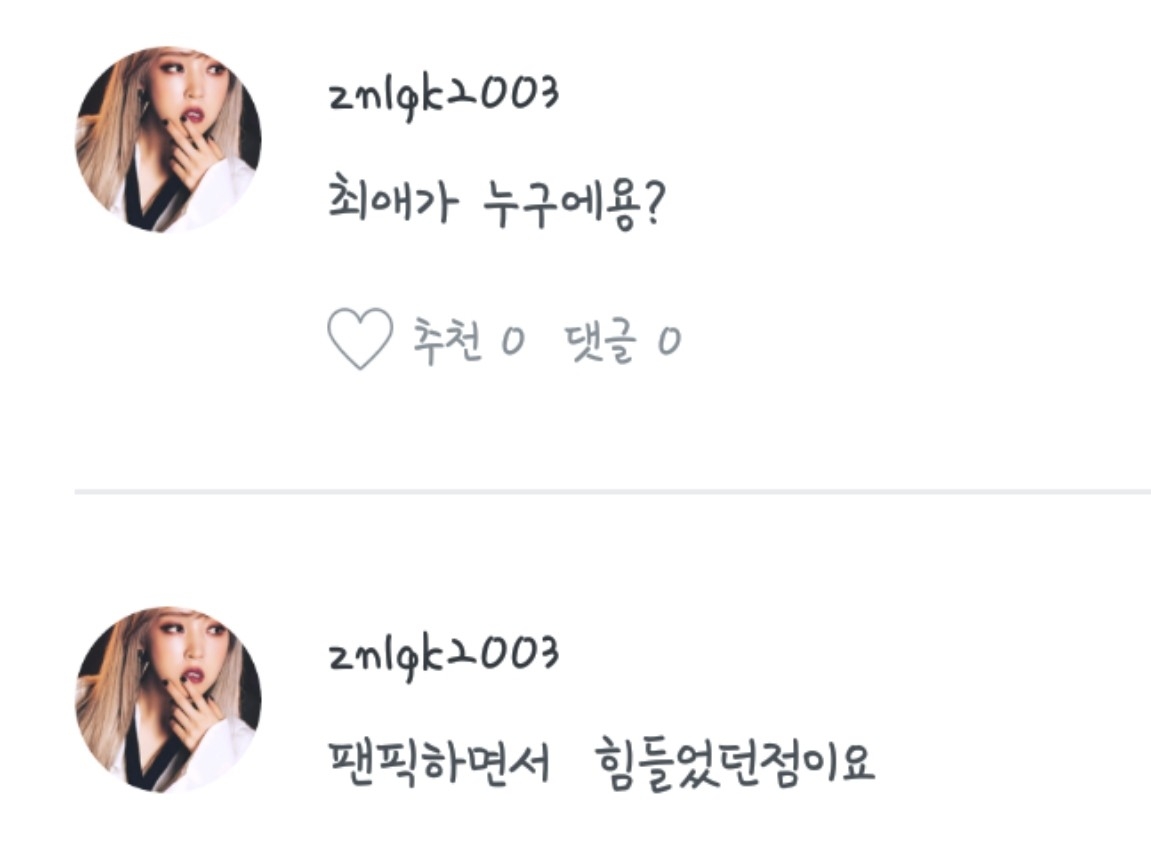
Task: Open znlqk2003 profile from the second comment
Action: pos(443,656)
